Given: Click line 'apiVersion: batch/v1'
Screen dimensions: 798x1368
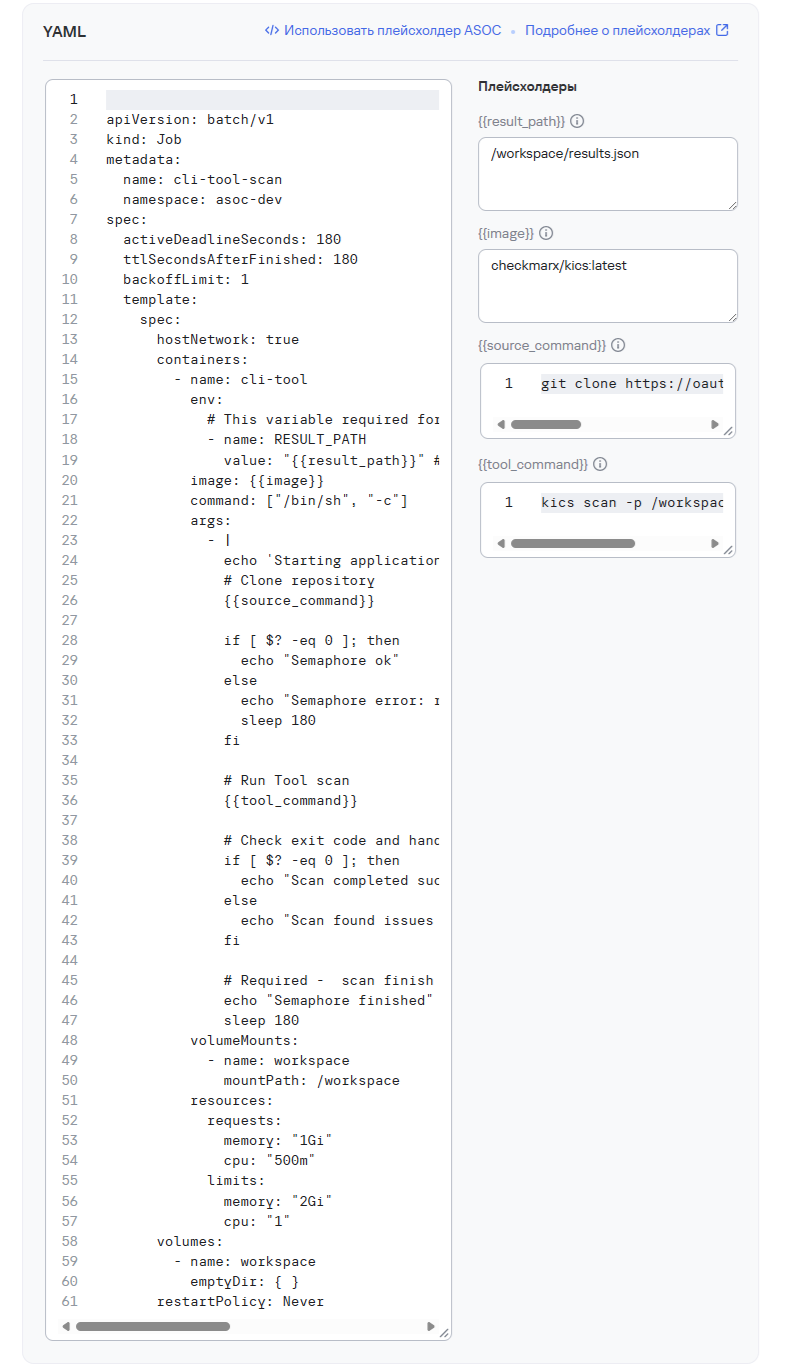Looking at the screenshot, I should tap(190, 120).
